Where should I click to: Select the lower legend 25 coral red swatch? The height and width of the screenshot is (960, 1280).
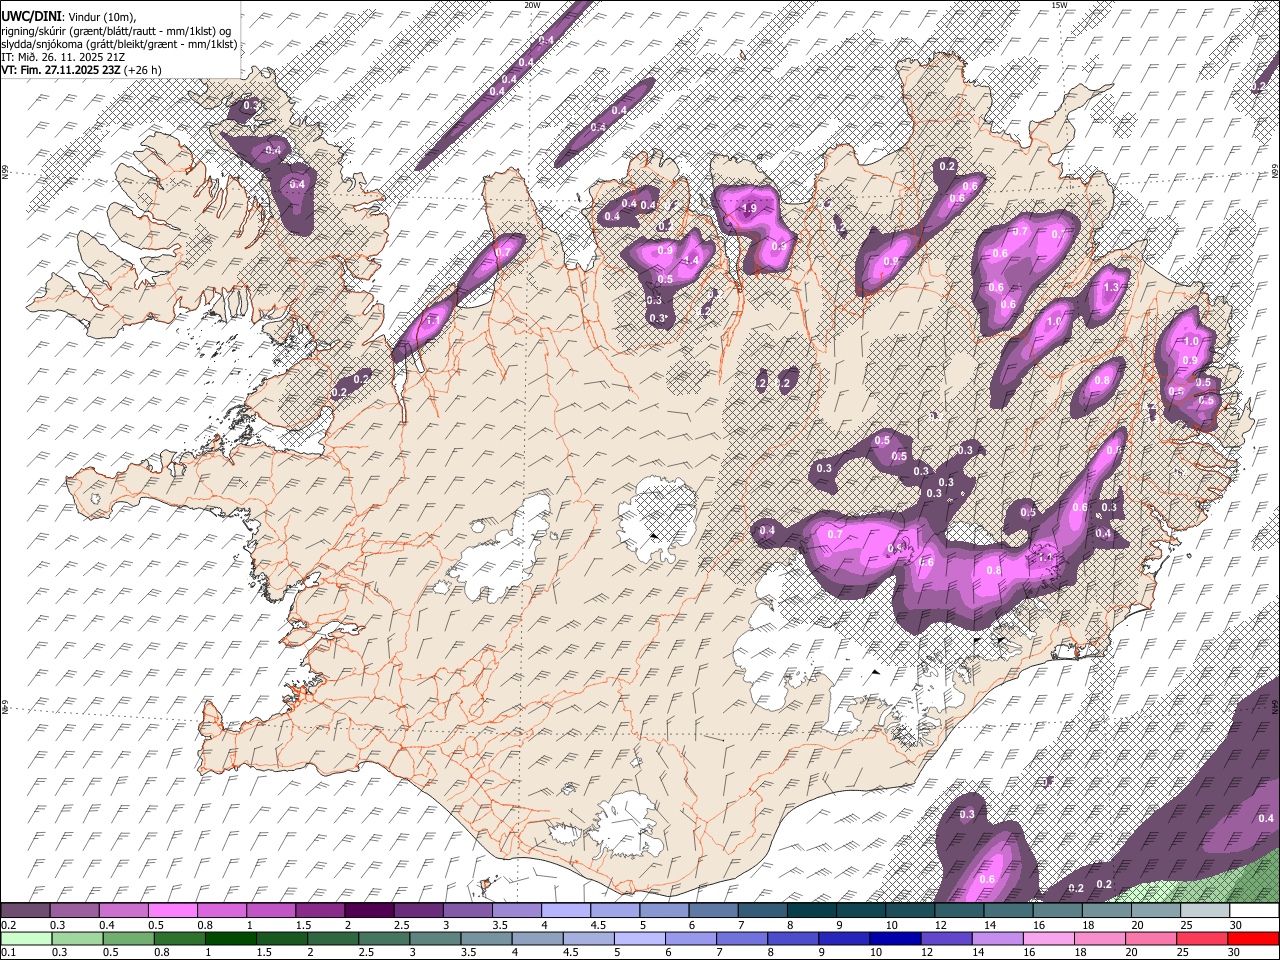[1203, 938]
